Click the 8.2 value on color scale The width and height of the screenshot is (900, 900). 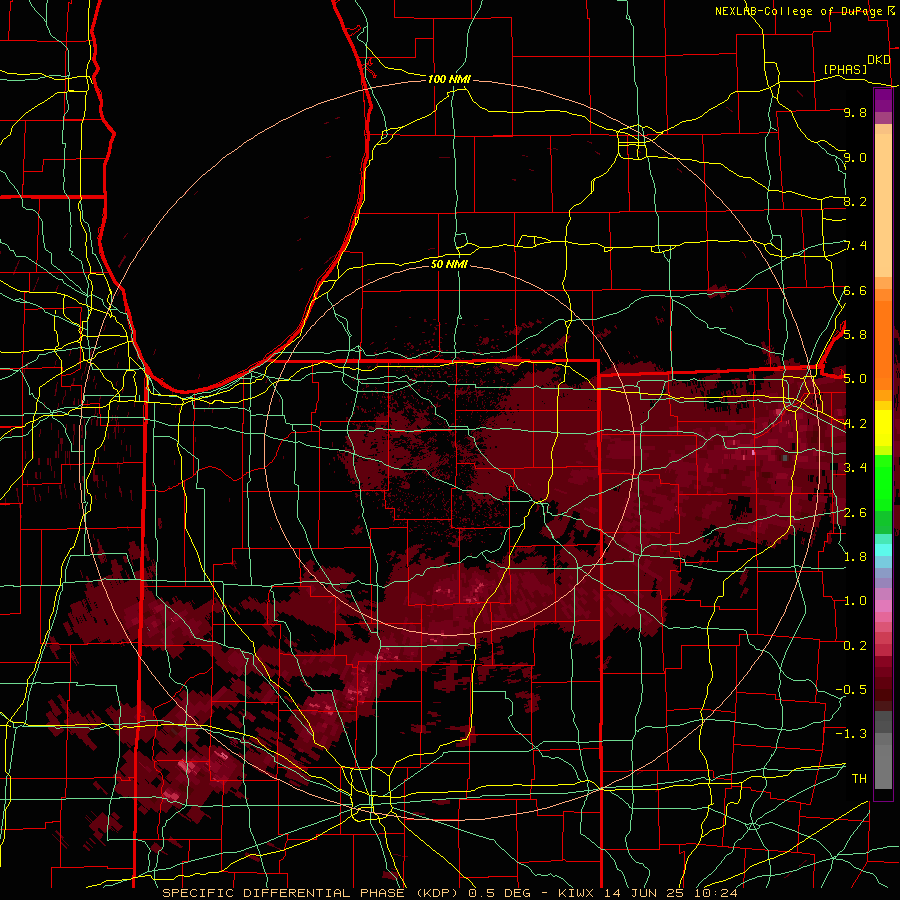point(855,201)
